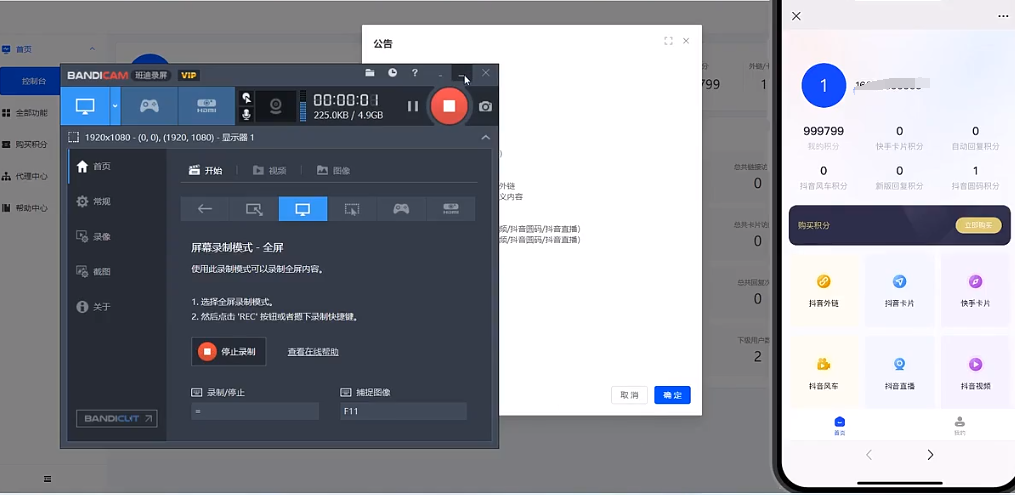Click the back arrow mode button
The height and width of the screenshot is (495, 1015).
[x=205, y=209]
